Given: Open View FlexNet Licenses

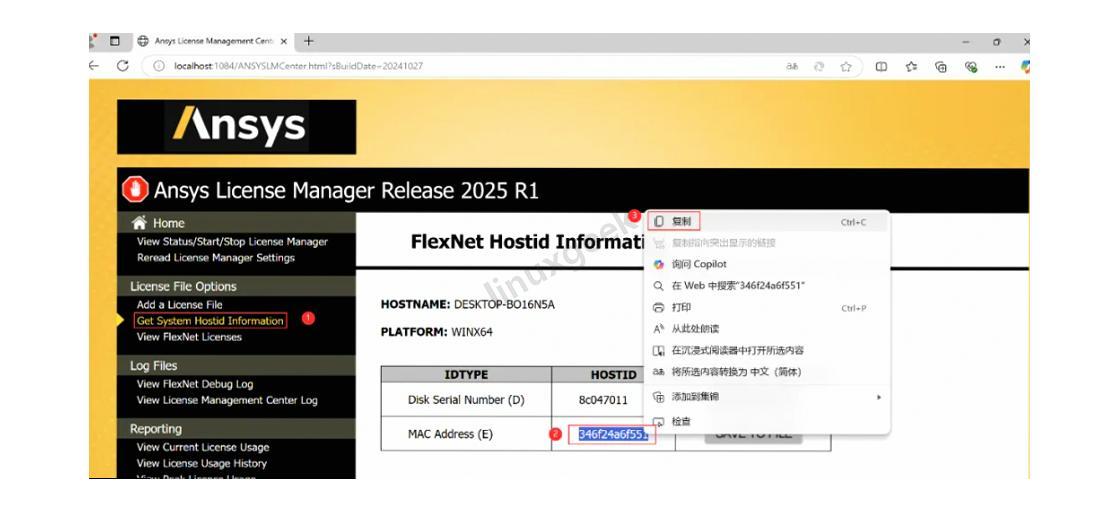Looking at the screenshot, I should click(x=189, y=337).
